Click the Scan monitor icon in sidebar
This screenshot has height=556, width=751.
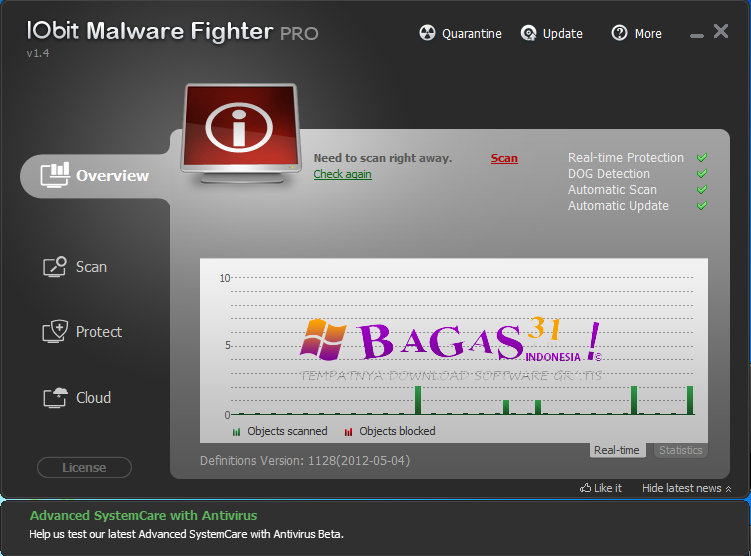55,267
